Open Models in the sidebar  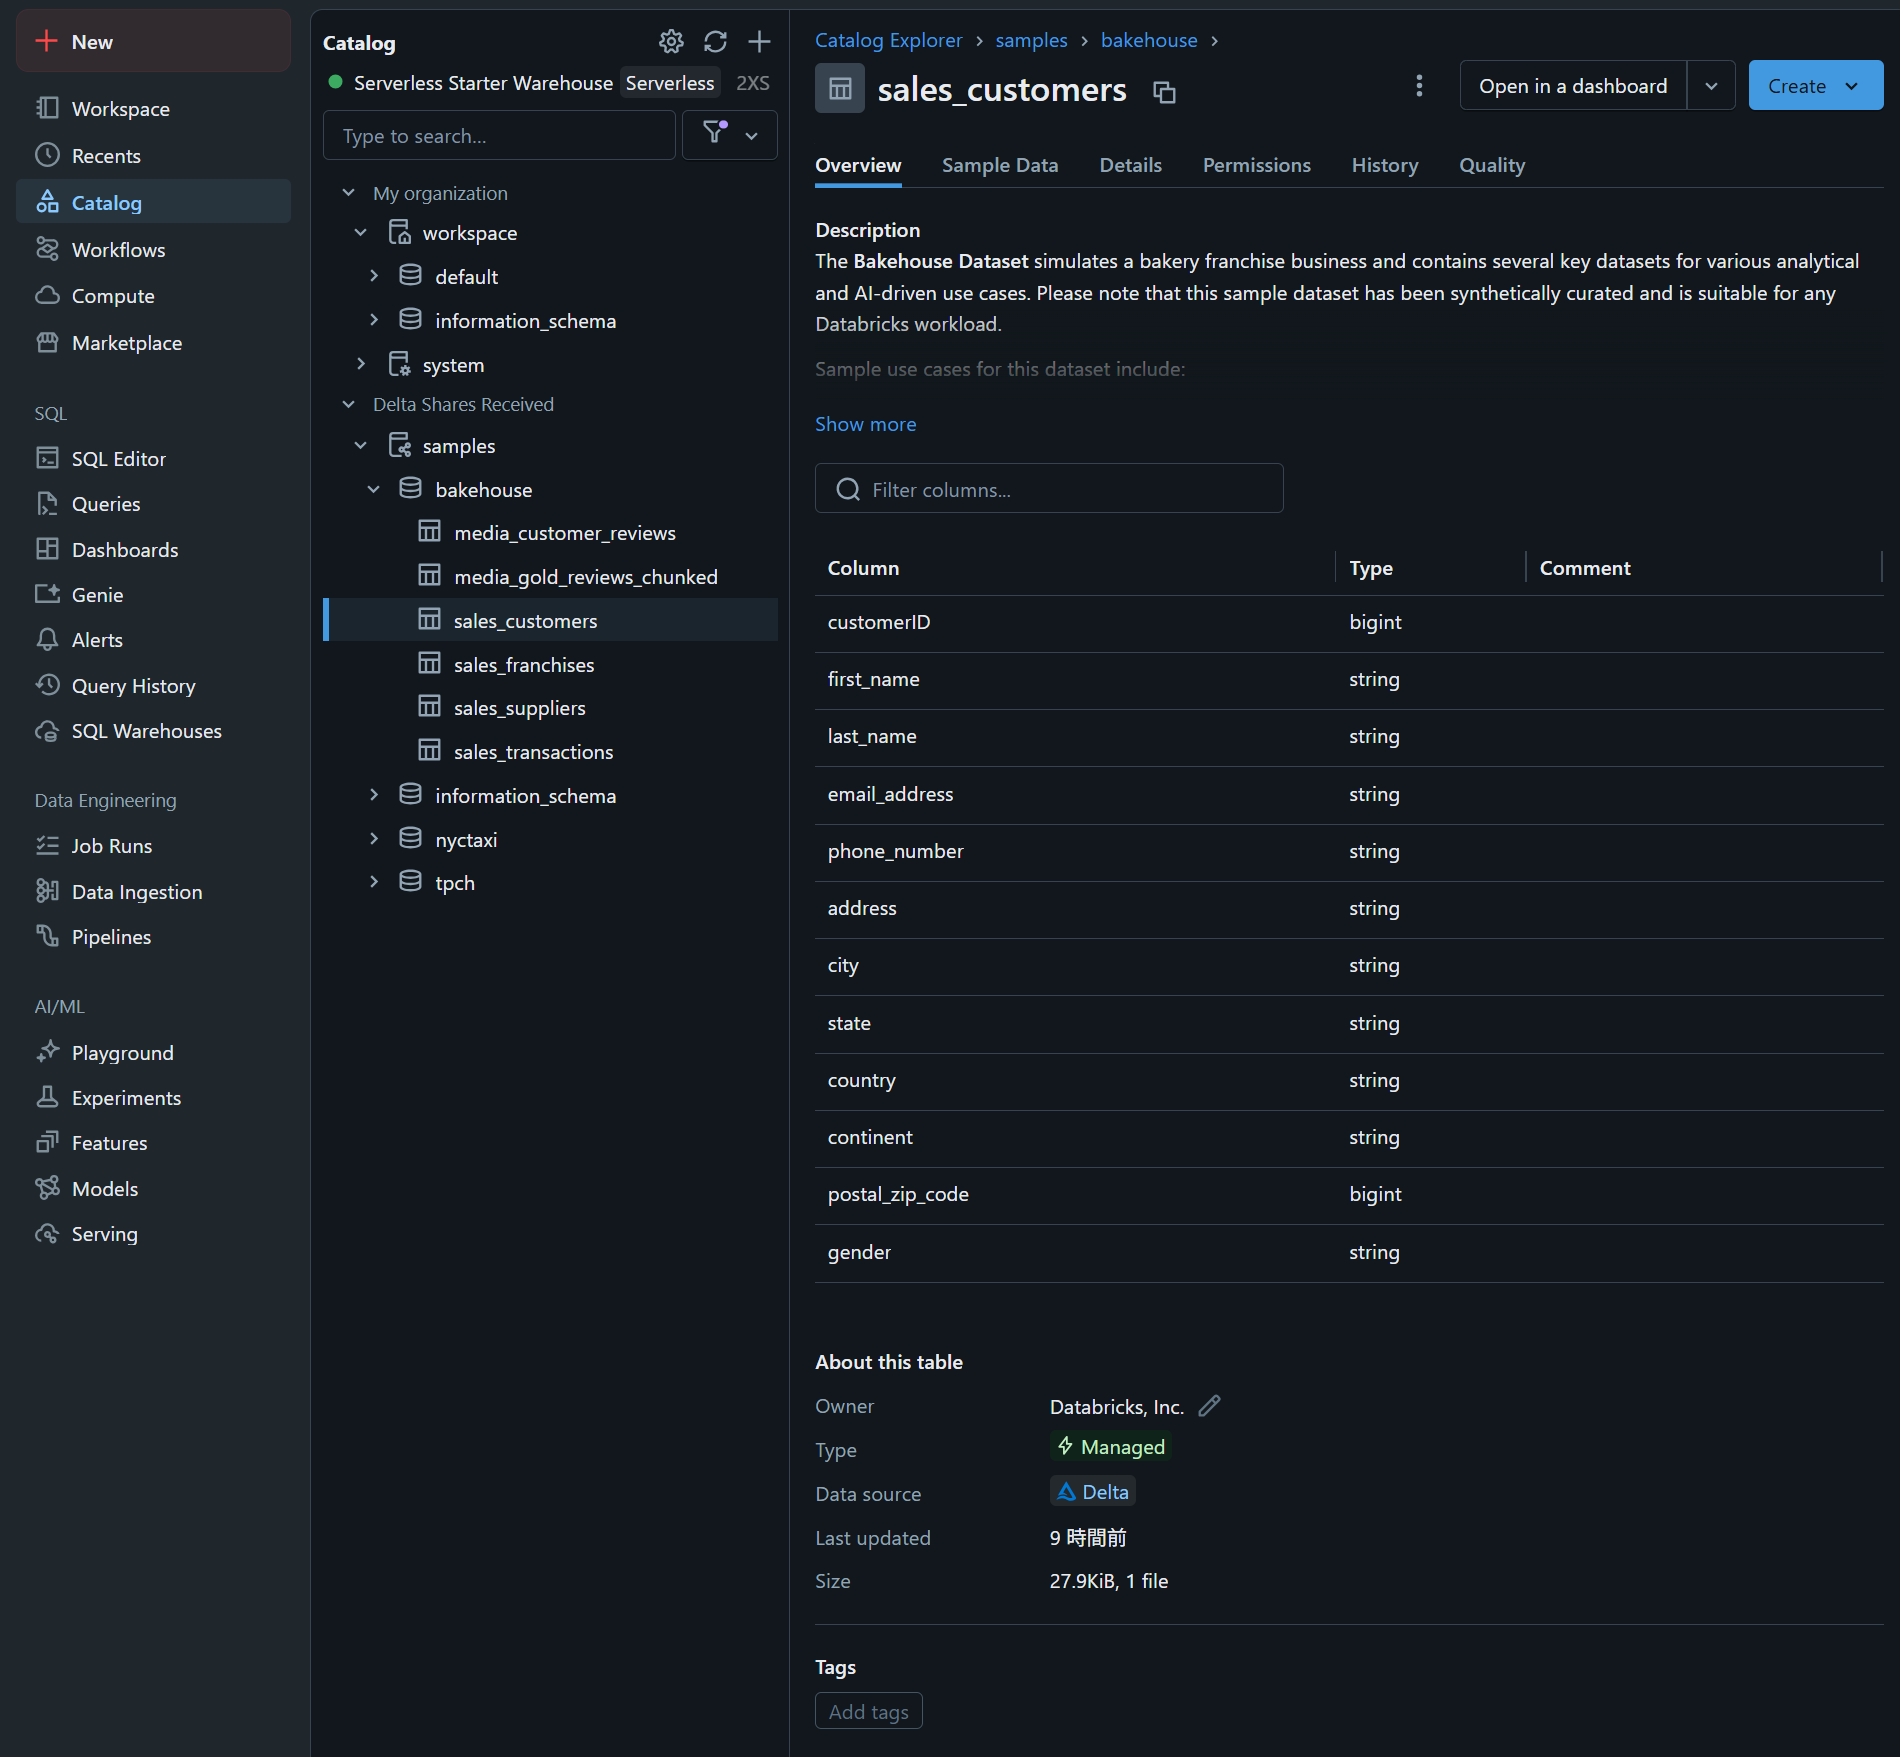click(x=153, y=1188)
